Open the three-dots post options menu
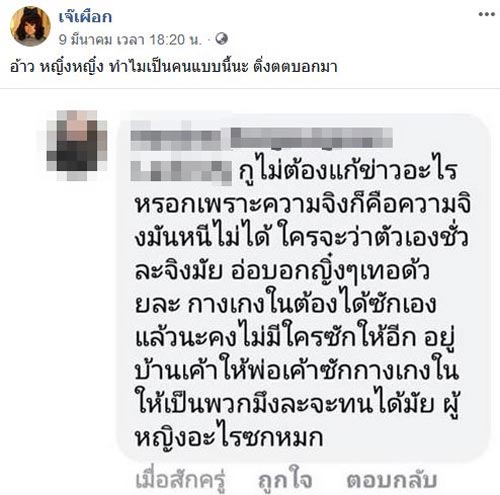Viewport: 500px width, 495px height. point(487,14)
